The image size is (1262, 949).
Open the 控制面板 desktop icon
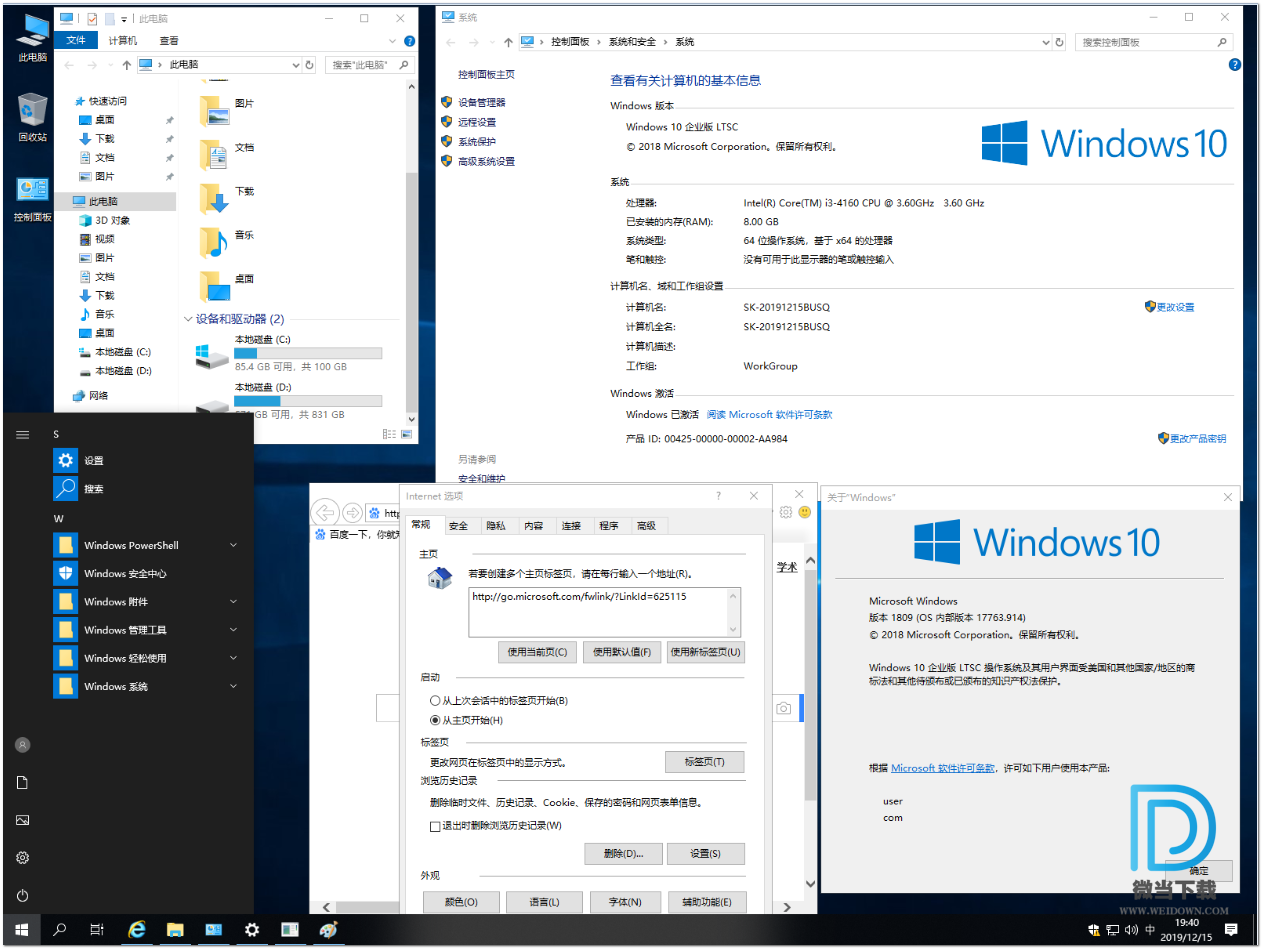click(x=32, y=198)
